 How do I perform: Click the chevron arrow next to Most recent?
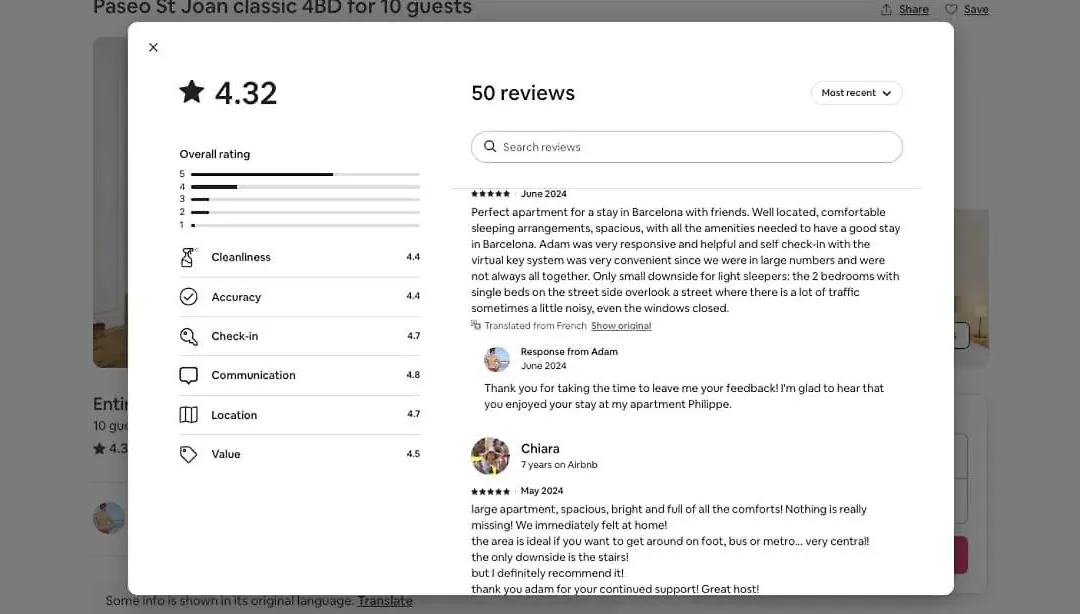tap(887, 93)
